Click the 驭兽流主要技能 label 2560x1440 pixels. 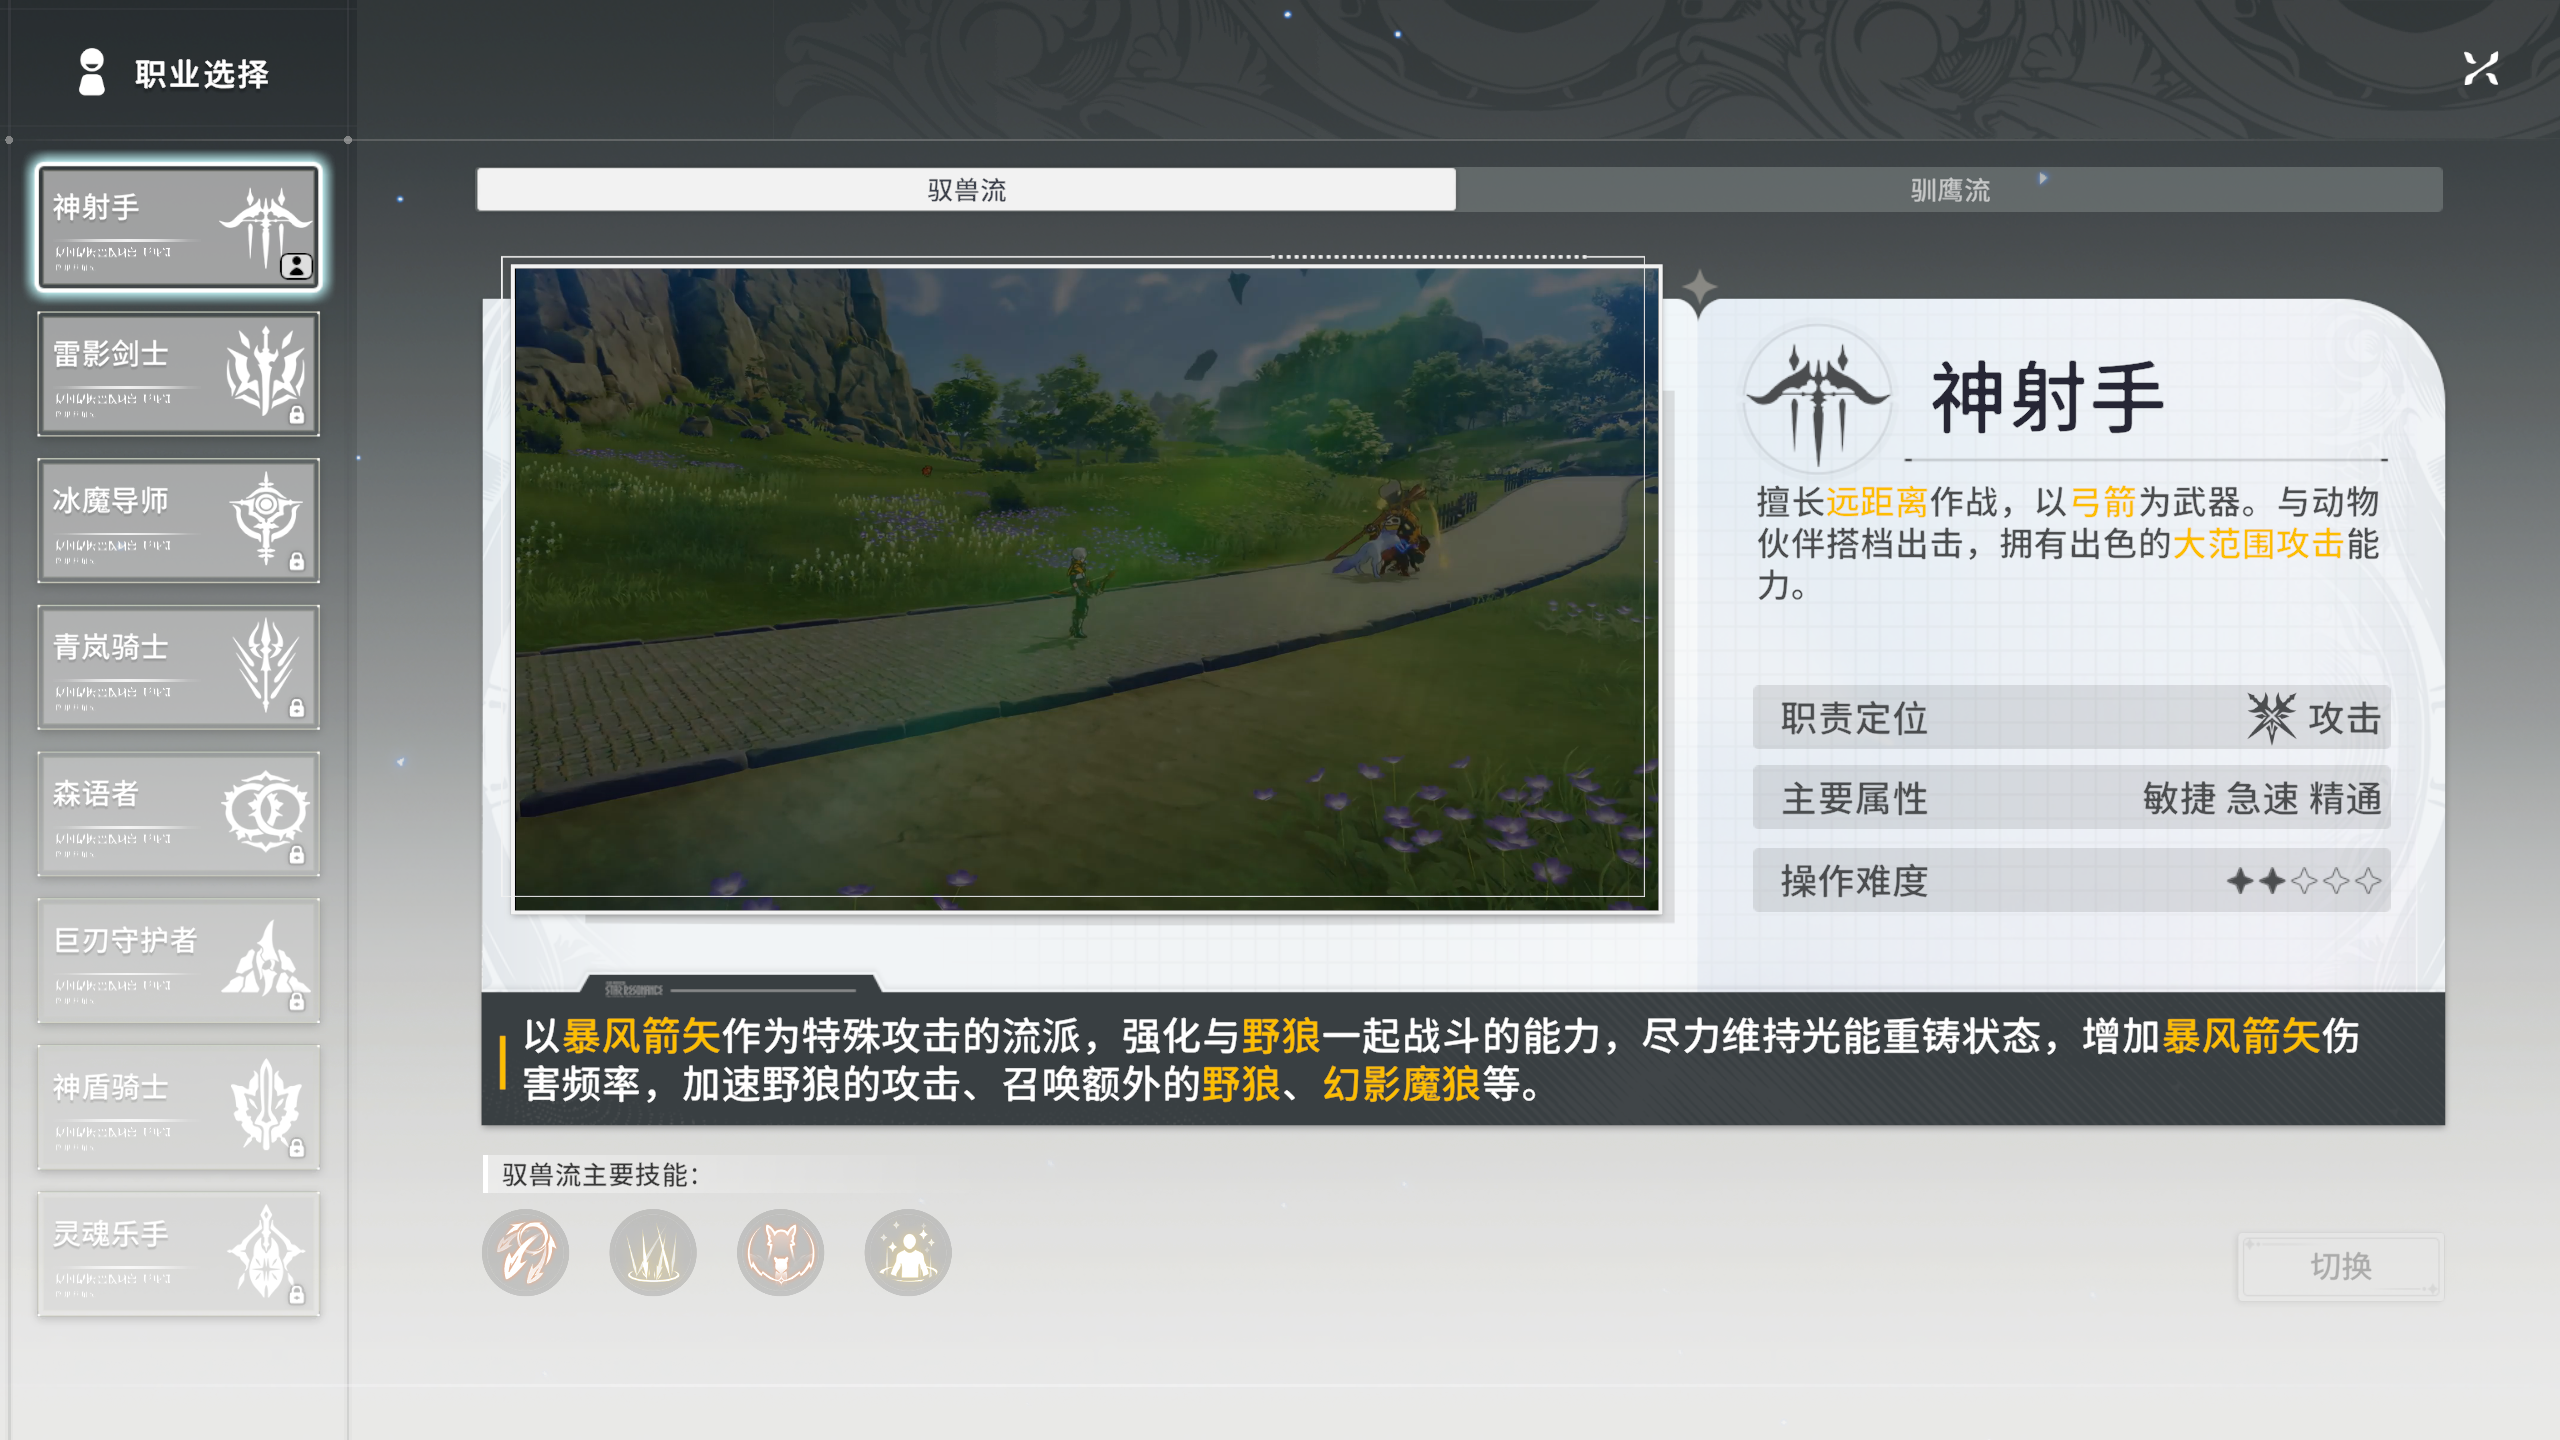pyautogui.click(x=600, y=1175)
